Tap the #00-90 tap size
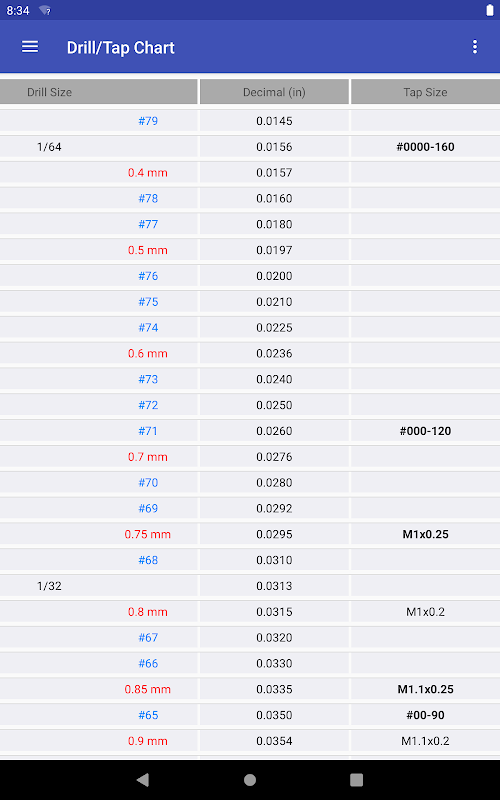This screenshot has height=800, width=500. (x=426, y=715)
